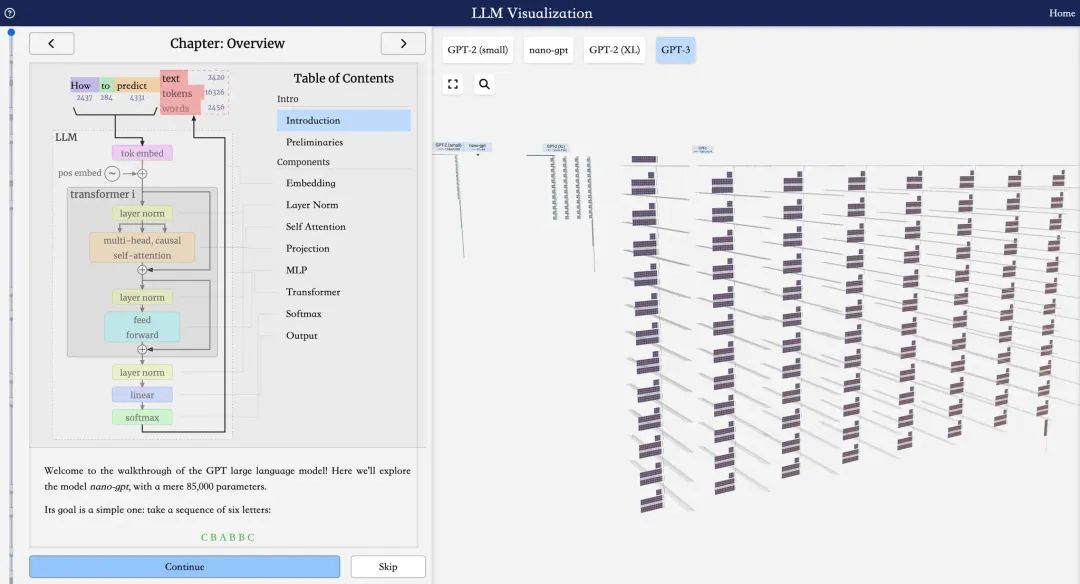Click the 'How' token in the diagram
Viewport: 1080px width, 584px height.
point(81,85)
